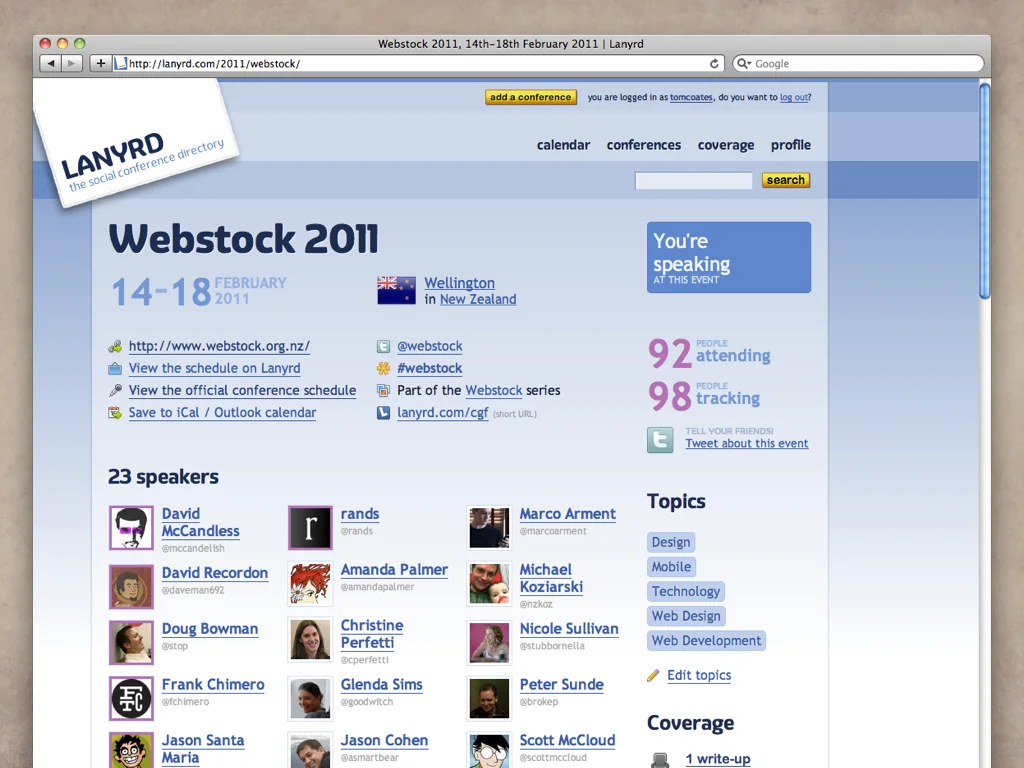The height and width of the screenshot is (768, 1024).
Task: Click the calendar icon beside Save to iCal
Action: pyautogui.click(x=115, y=413)
